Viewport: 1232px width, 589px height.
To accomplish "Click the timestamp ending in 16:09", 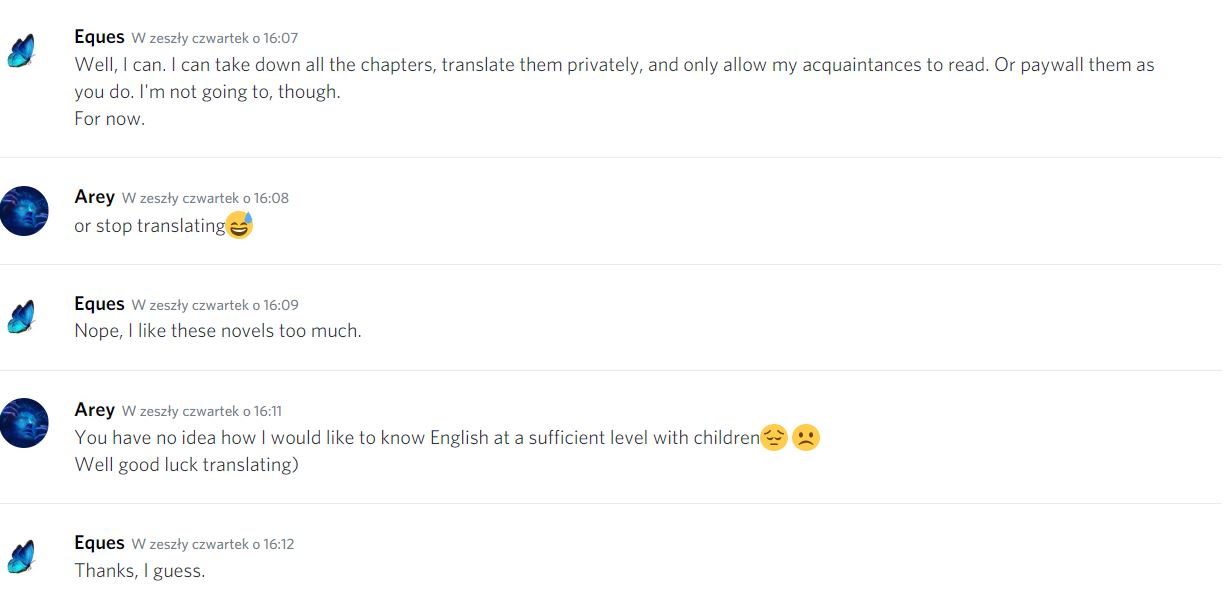I will pyautogui.click(x=215, y=305).
